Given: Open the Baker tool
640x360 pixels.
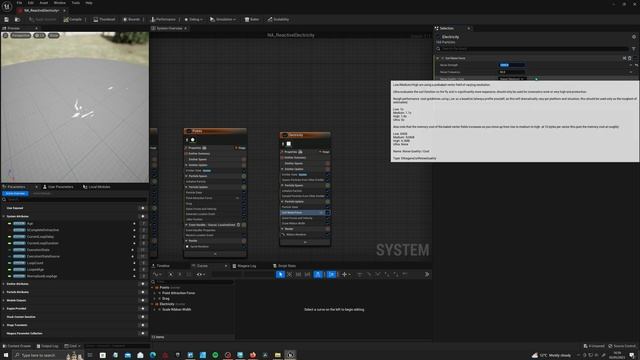Looking at the screenshot, I should (252, 19).
